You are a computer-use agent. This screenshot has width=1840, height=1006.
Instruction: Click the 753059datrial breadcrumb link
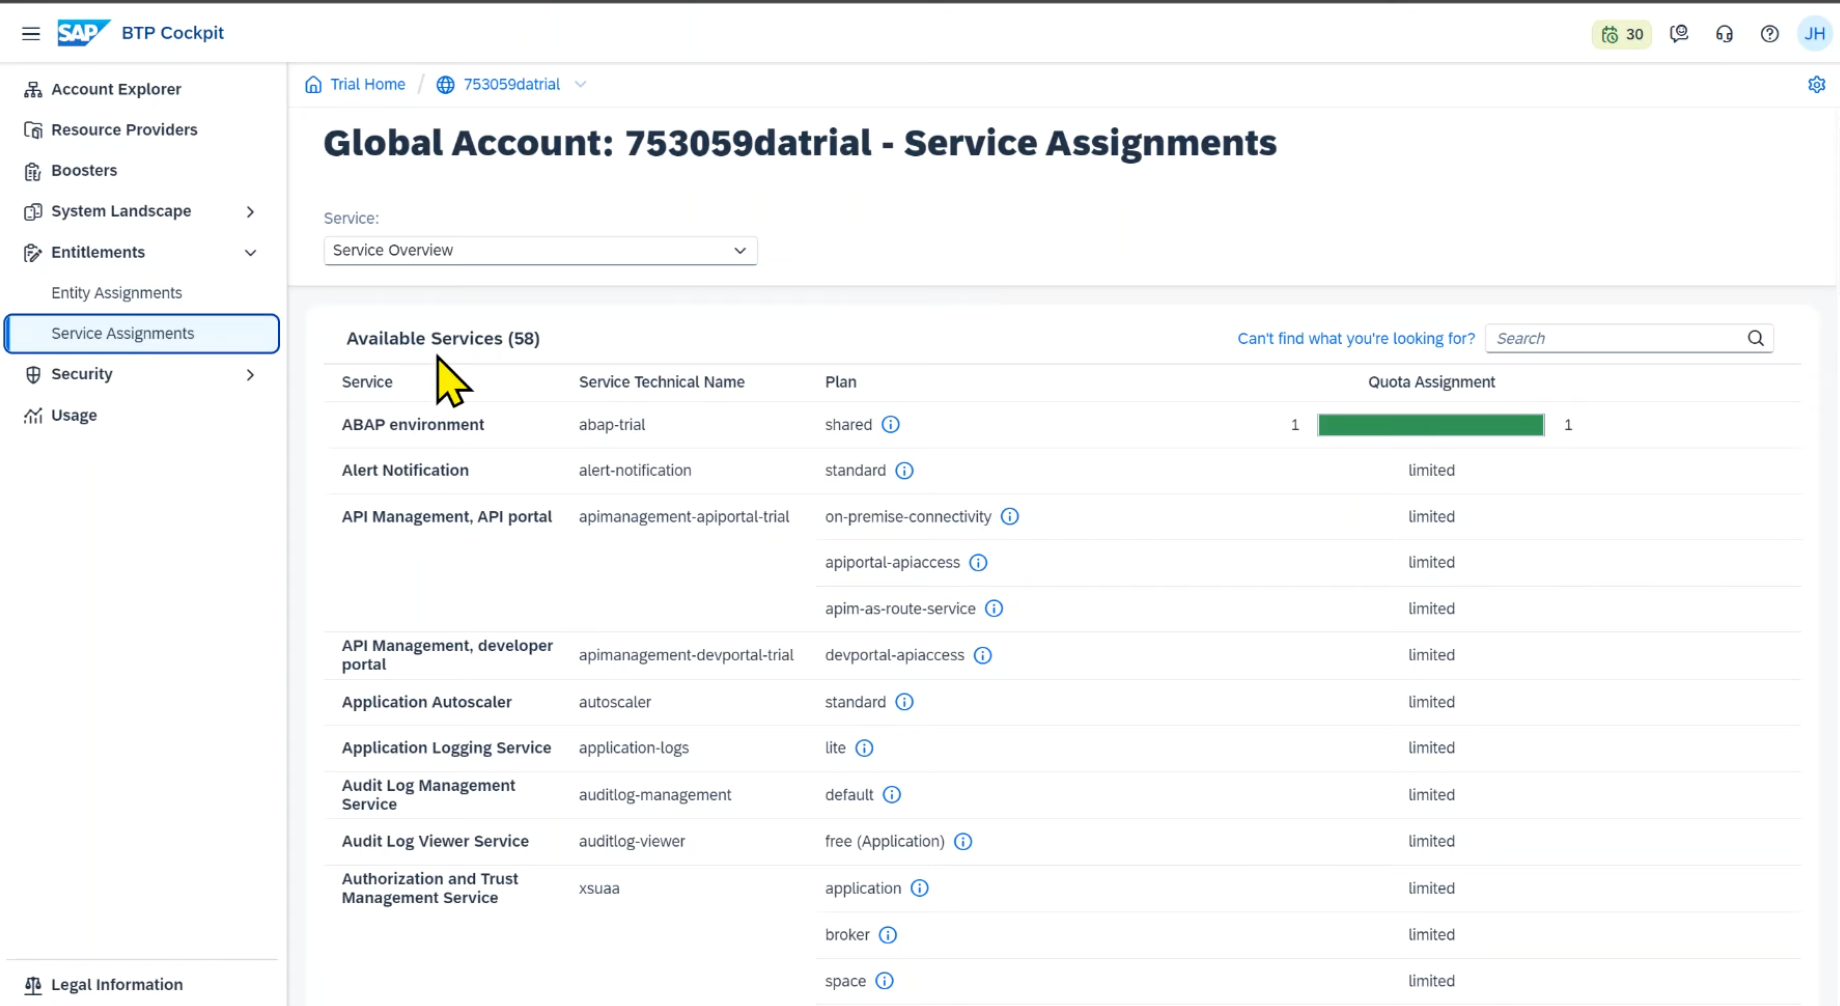(x=511, y=85)
